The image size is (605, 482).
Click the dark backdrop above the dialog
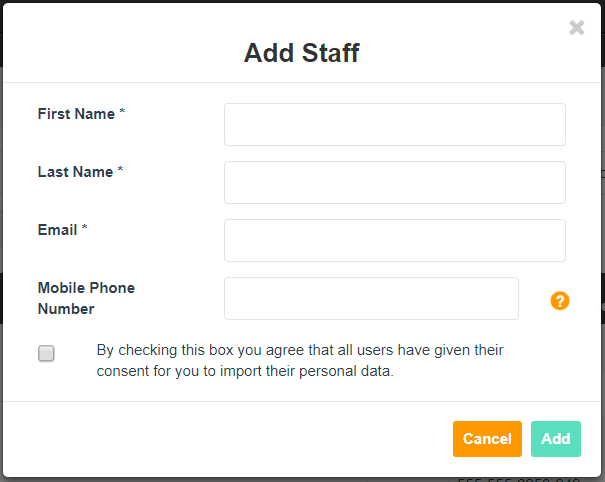click(x=302, y=1)
